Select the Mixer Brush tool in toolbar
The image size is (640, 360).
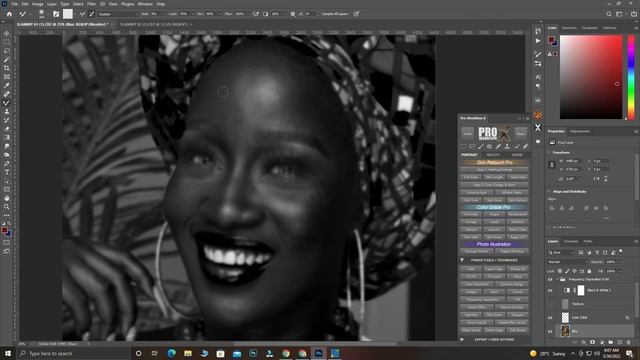(7, 103)
